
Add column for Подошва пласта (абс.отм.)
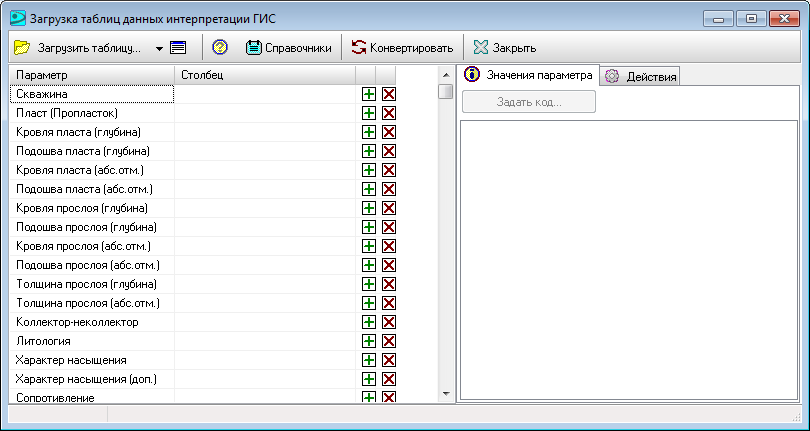369,189
